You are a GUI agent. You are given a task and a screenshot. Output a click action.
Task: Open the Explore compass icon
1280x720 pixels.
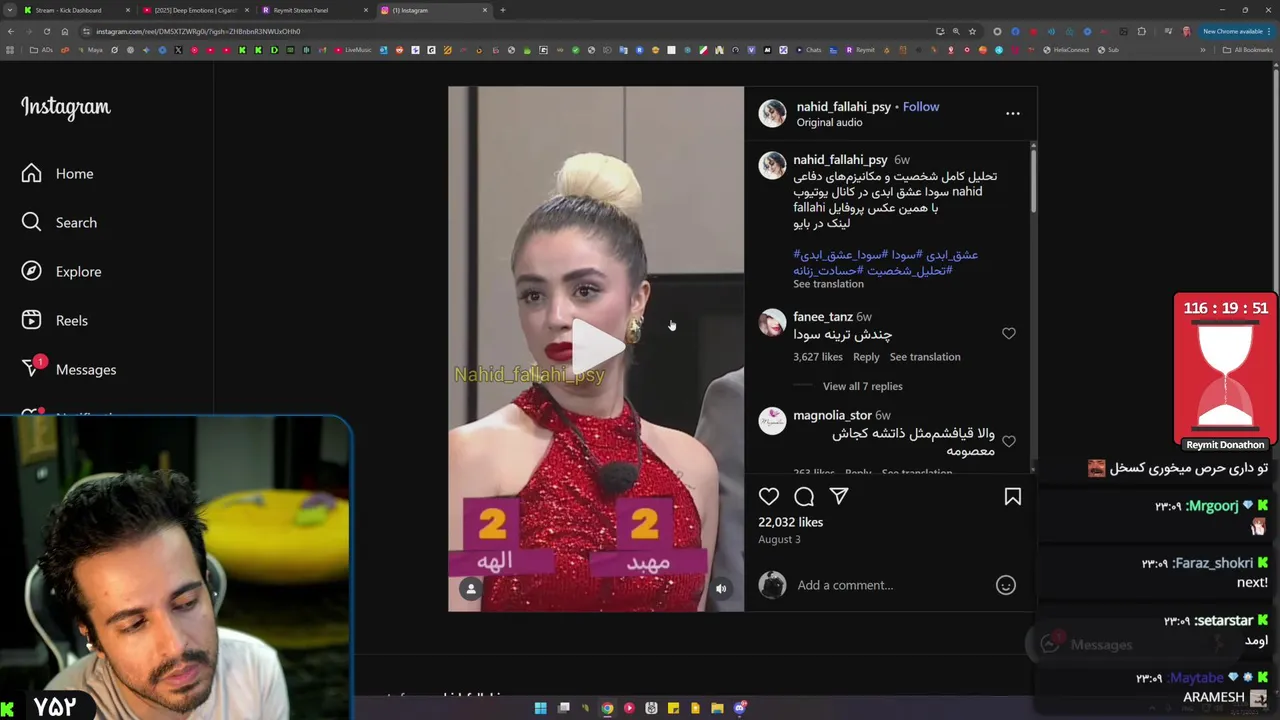31,272
